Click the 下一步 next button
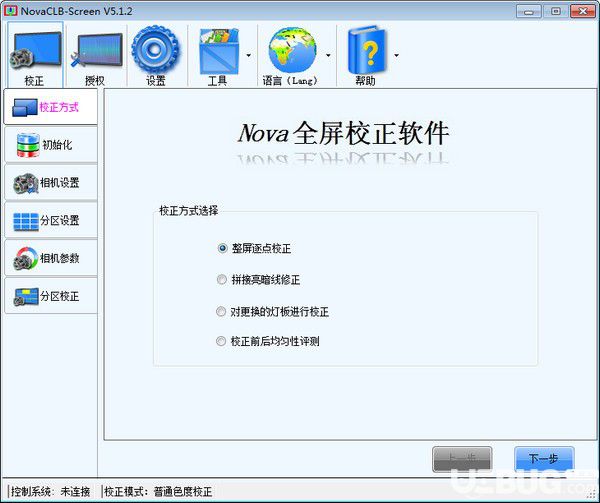600x503 pixels. (x=544, y=459)
